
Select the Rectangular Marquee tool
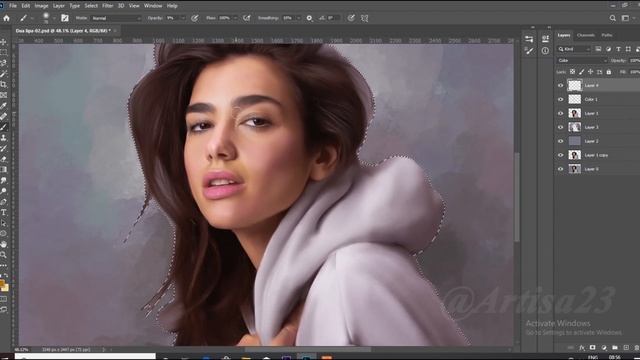[4, 53]
